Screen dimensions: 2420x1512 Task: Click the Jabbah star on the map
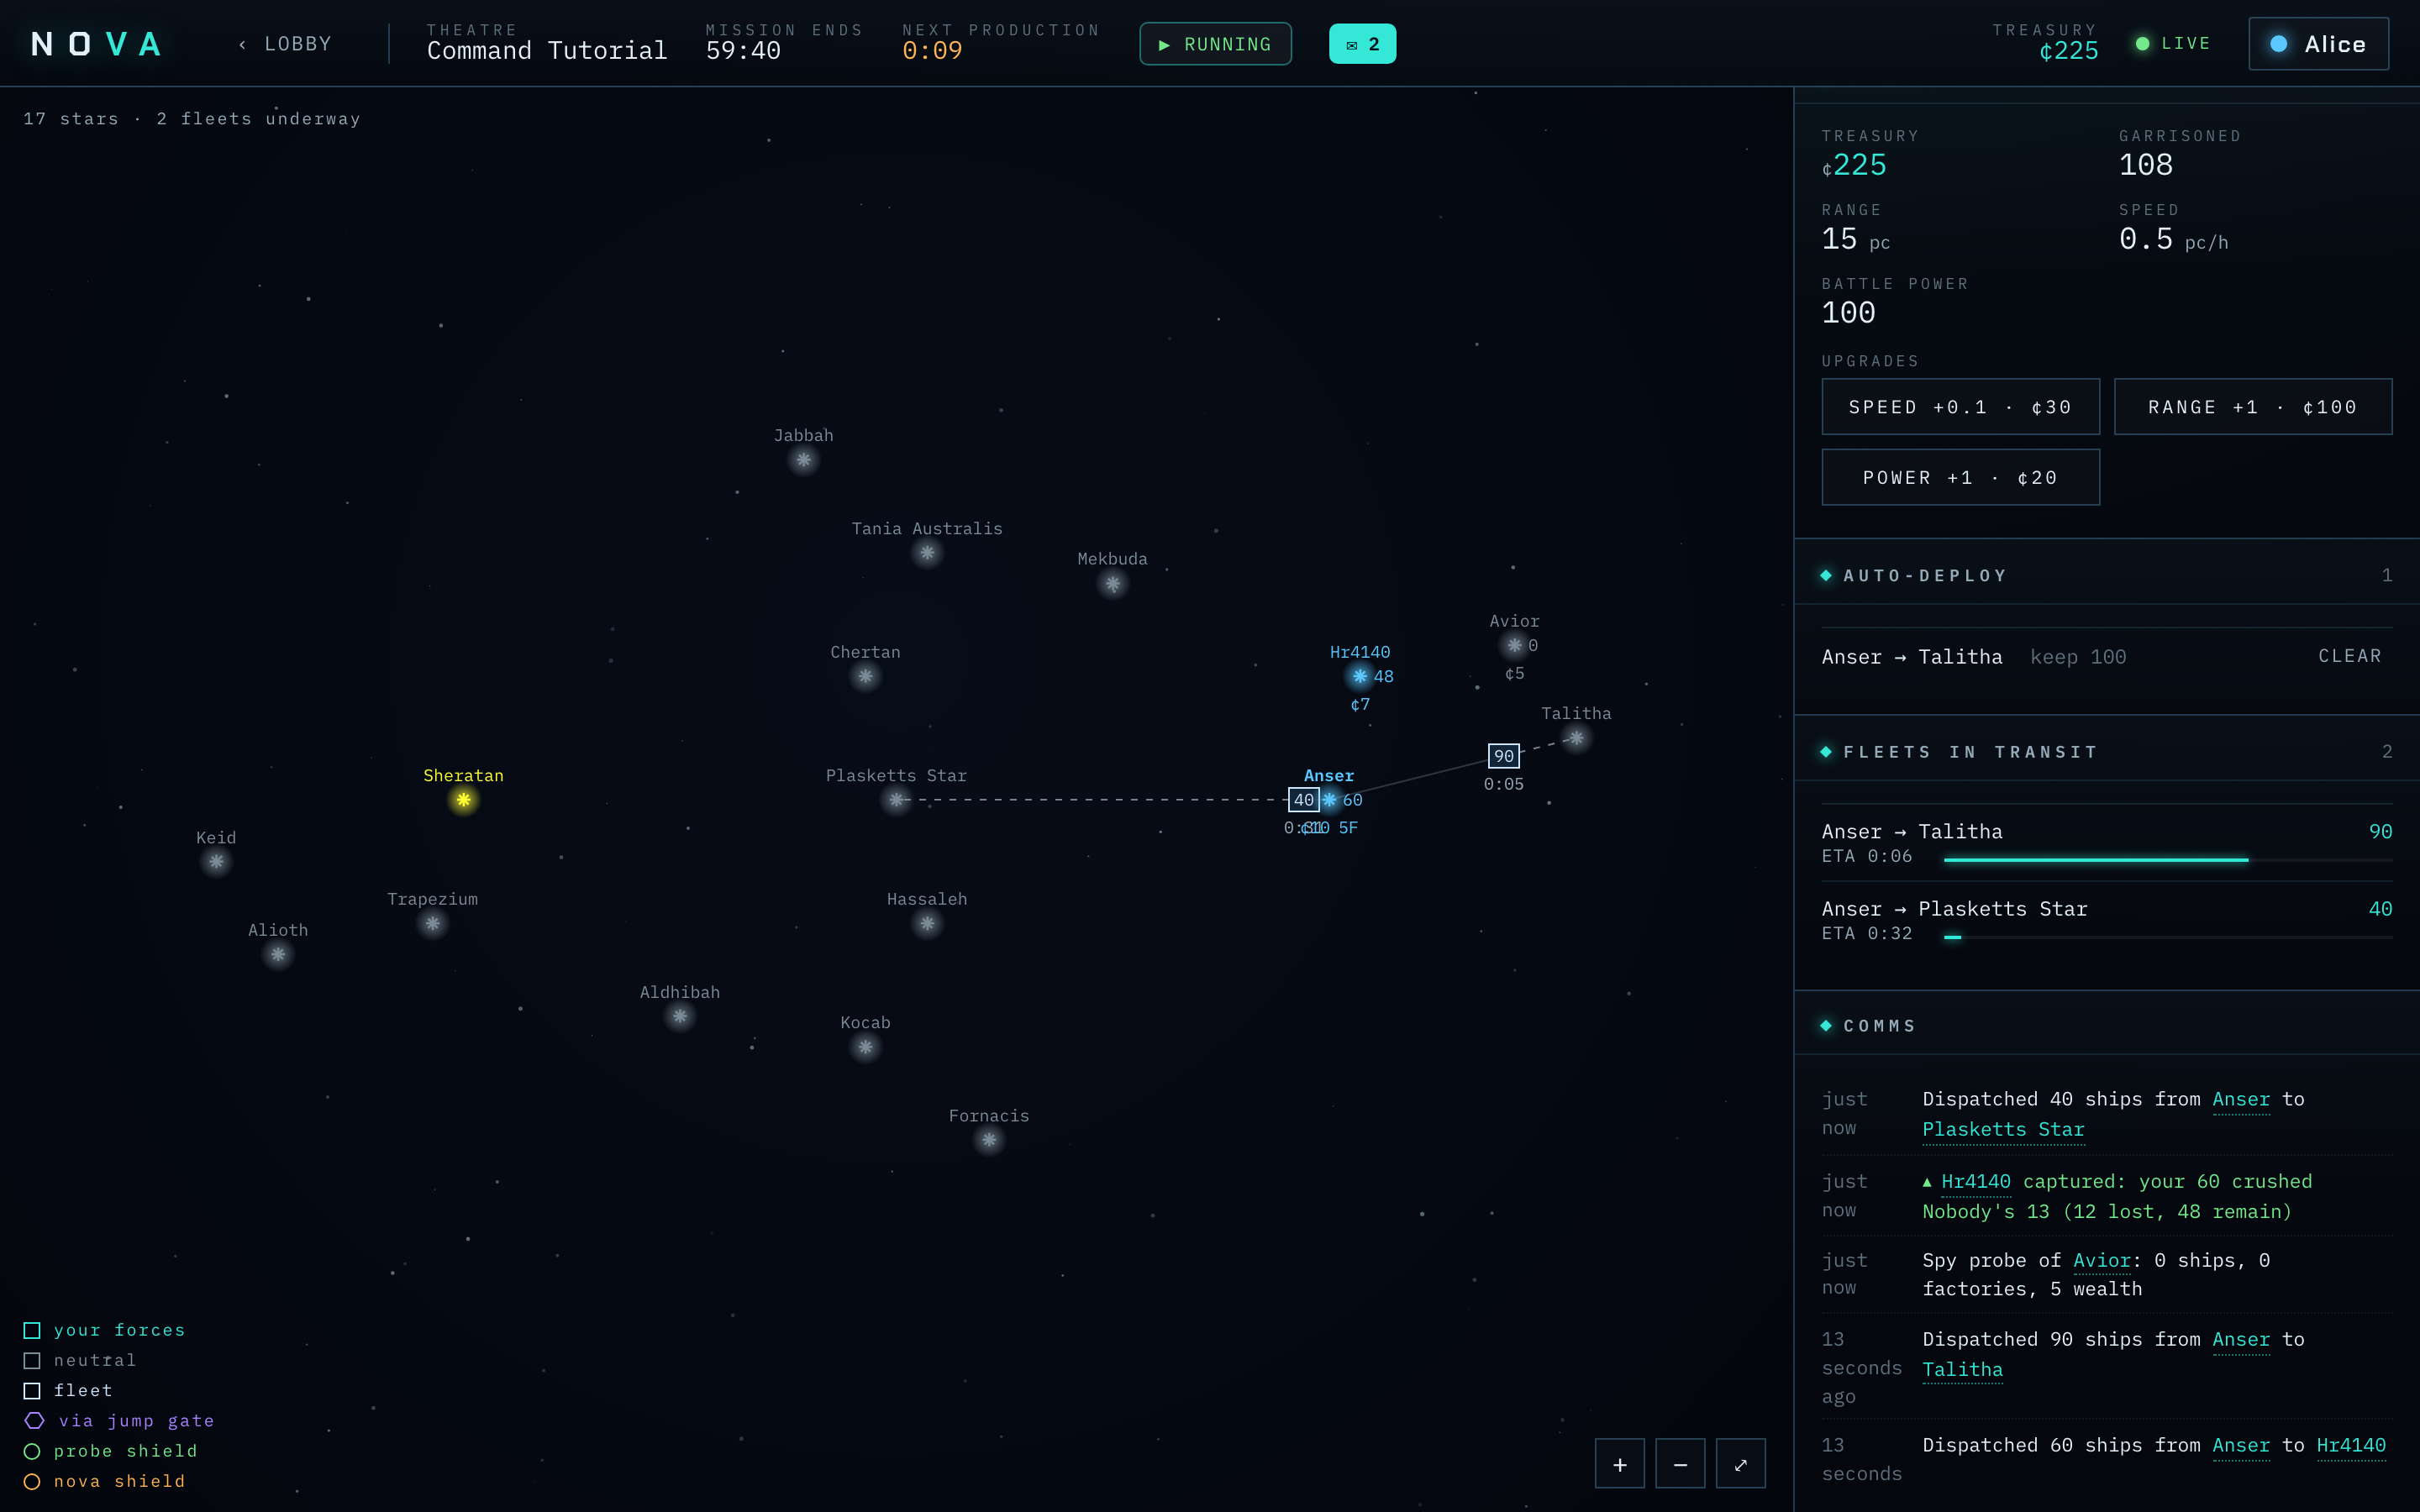pos(803,460)
